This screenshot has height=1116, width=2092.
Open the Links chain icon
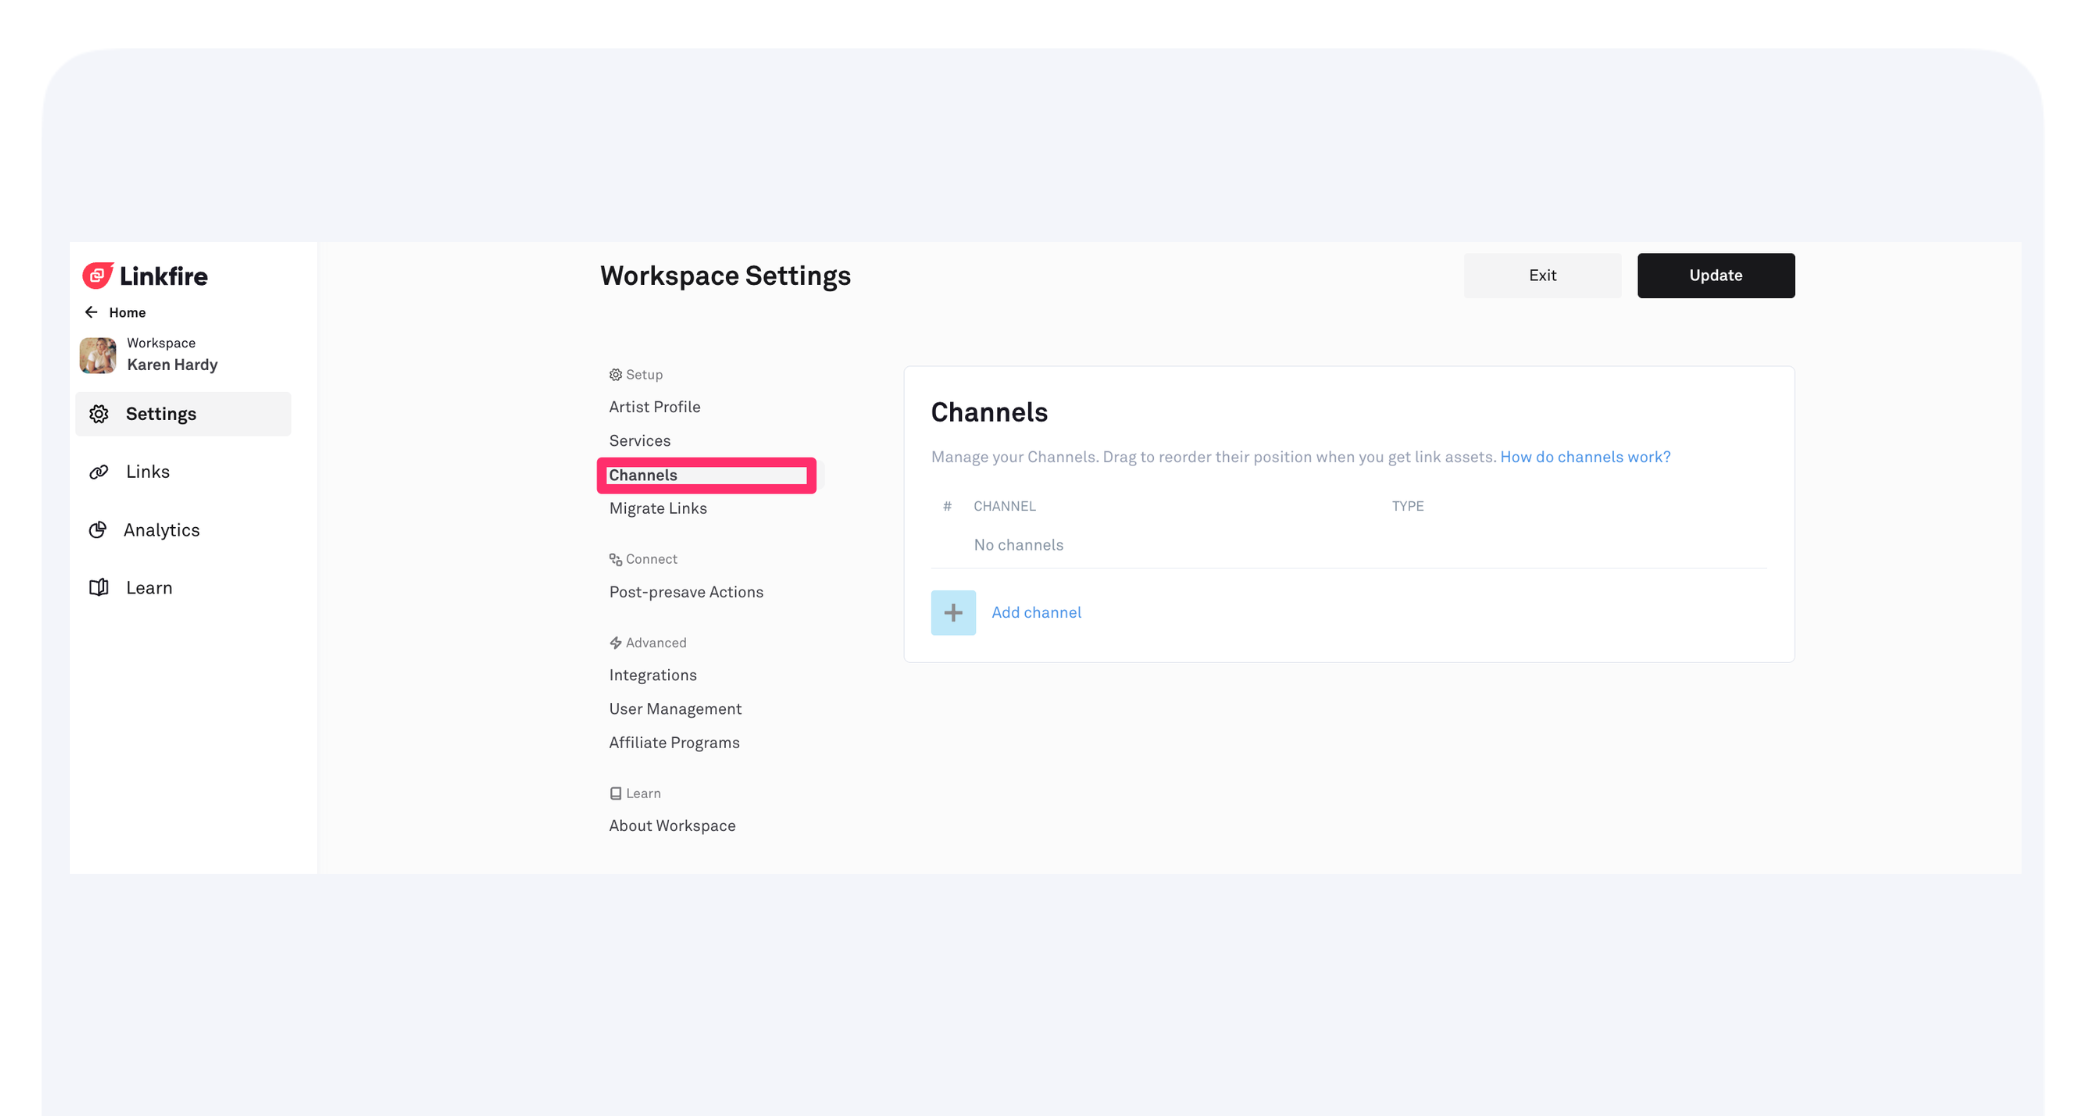(x=99, y=472)
